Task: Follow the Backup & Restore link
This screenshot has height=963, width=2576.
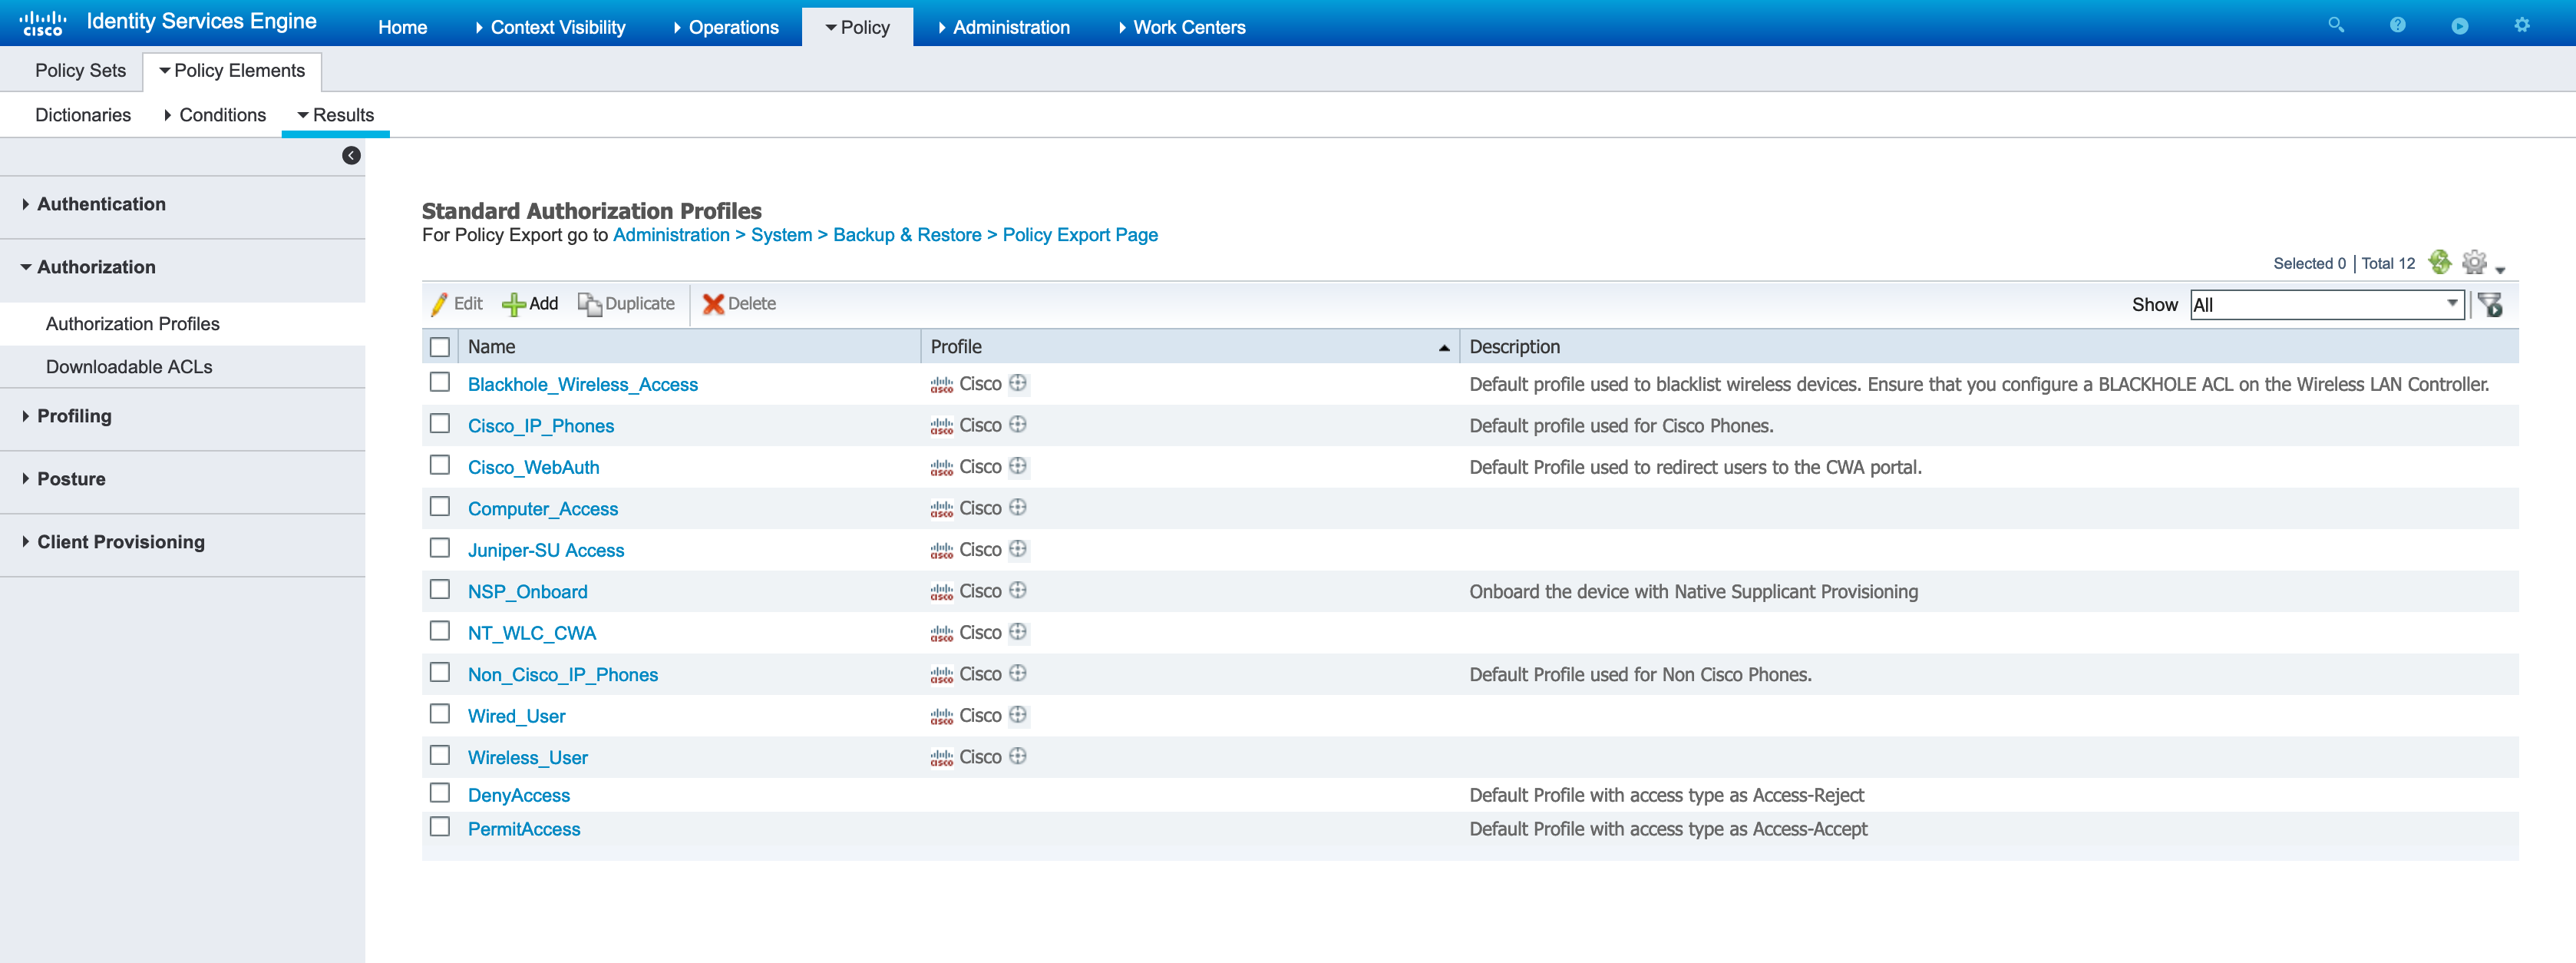Action: 907,235
